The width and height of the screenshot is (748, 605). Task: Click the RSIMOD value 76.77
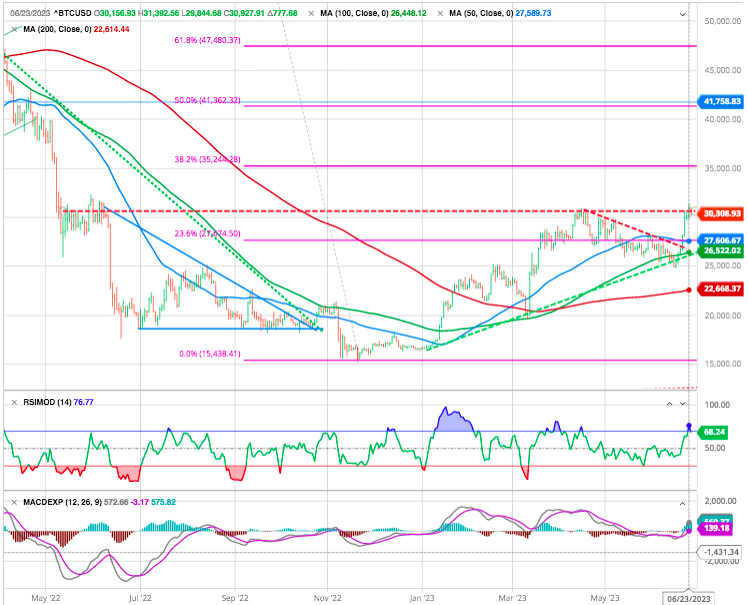point(83,402)
